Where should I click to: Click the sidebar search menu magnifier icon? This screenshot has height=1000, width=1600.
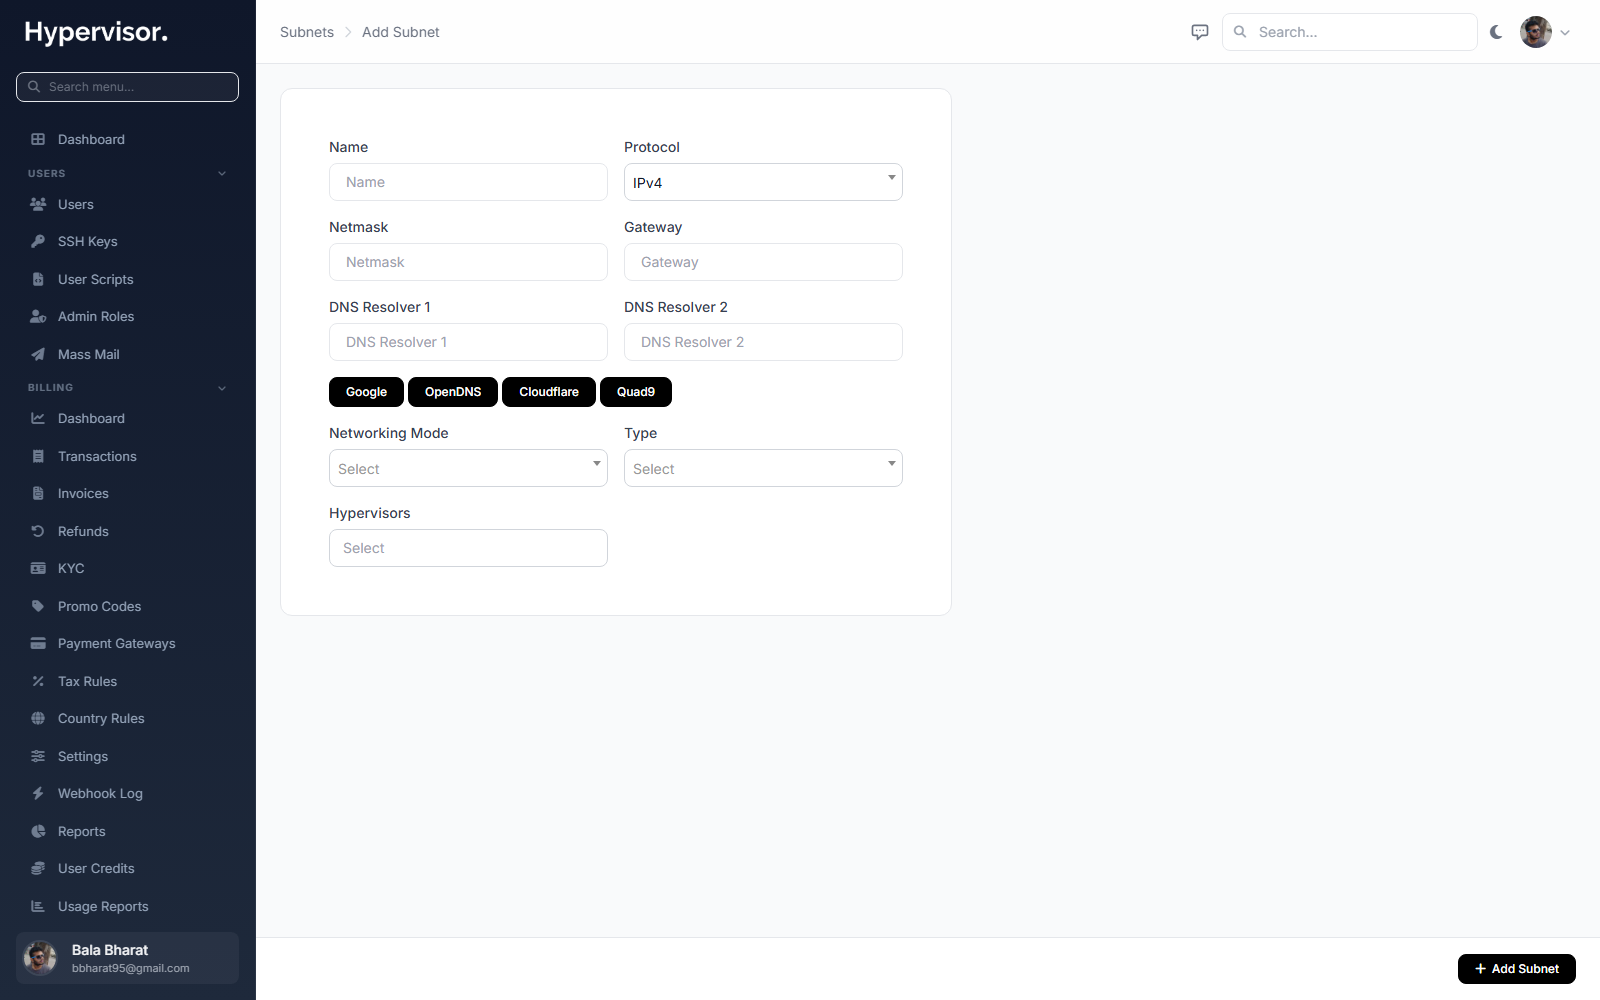click(x=34, y=87)
